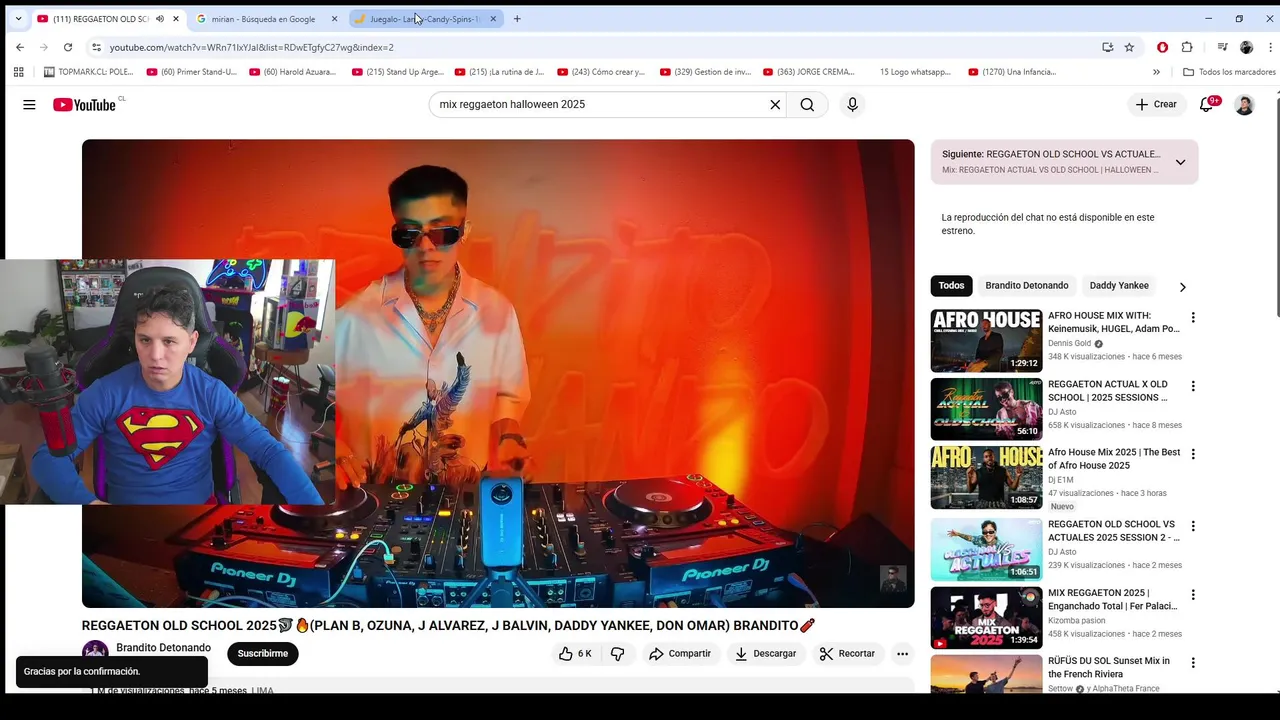Open Afro House Mix 2025 thumbnail
Viewport: 1280px width, 720px height.
986,477
